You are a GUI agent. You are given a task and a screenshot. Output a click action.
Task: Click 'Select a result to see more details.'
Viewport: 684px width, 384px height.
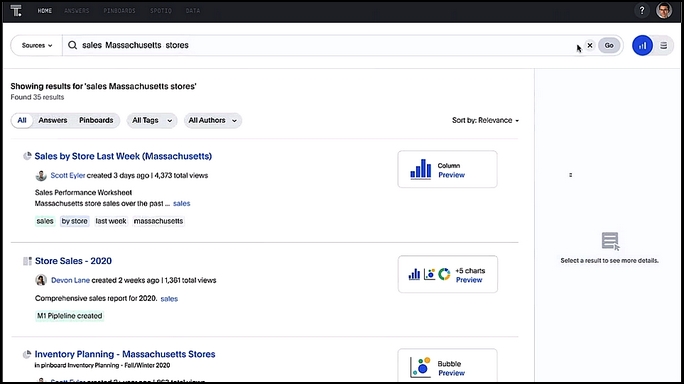pos(609,261)
